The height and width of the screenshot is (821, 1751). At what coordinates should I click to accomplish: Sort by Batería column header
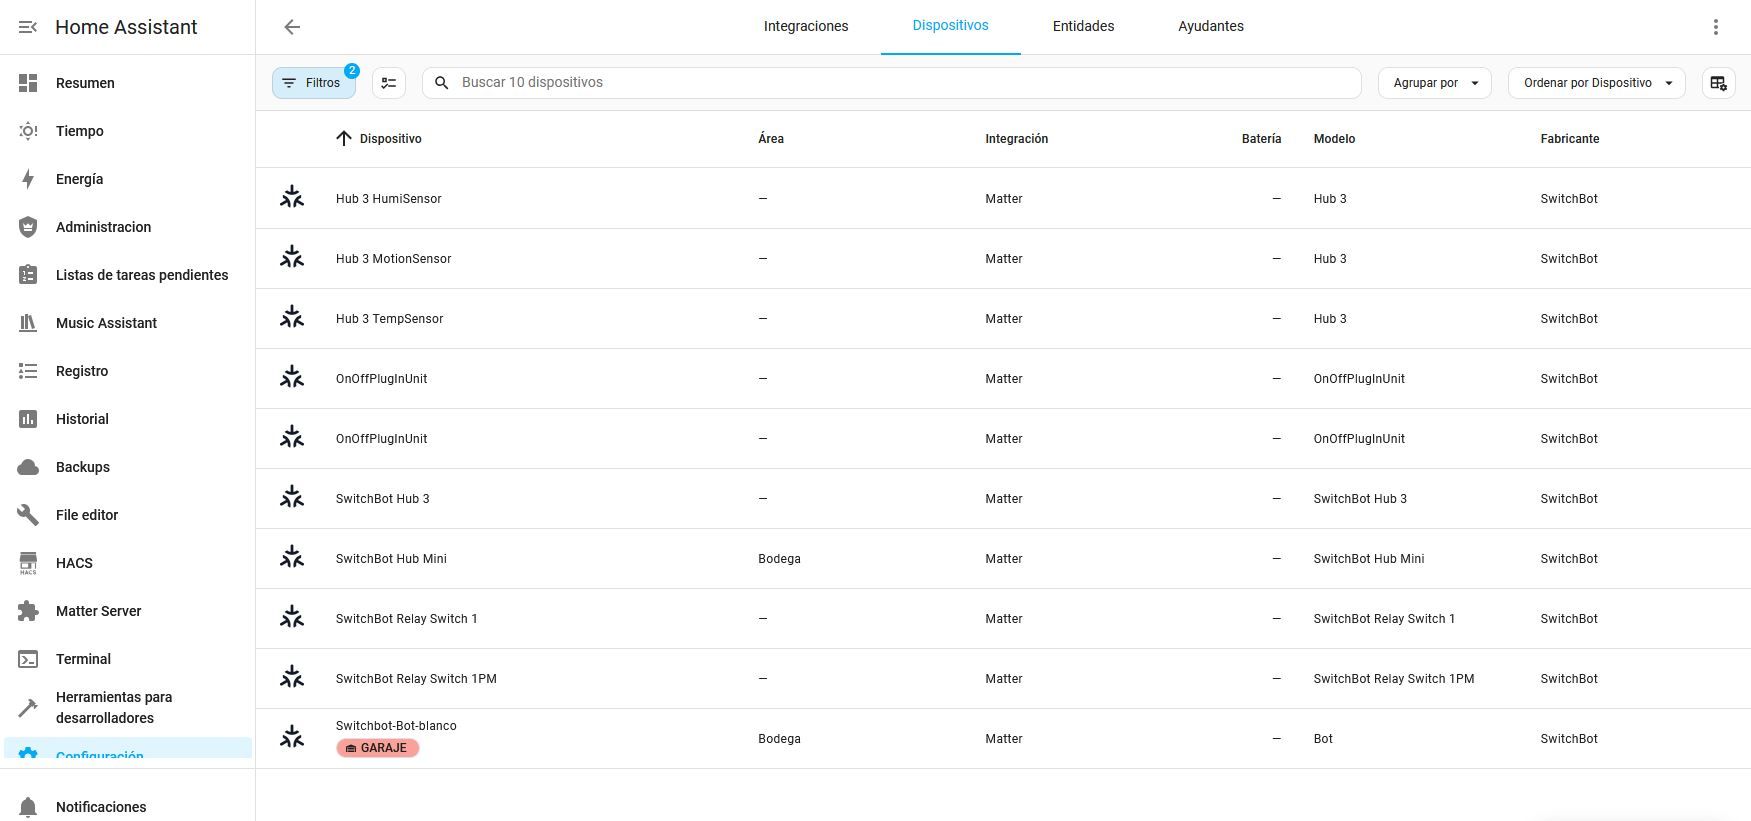[1261, 139]
